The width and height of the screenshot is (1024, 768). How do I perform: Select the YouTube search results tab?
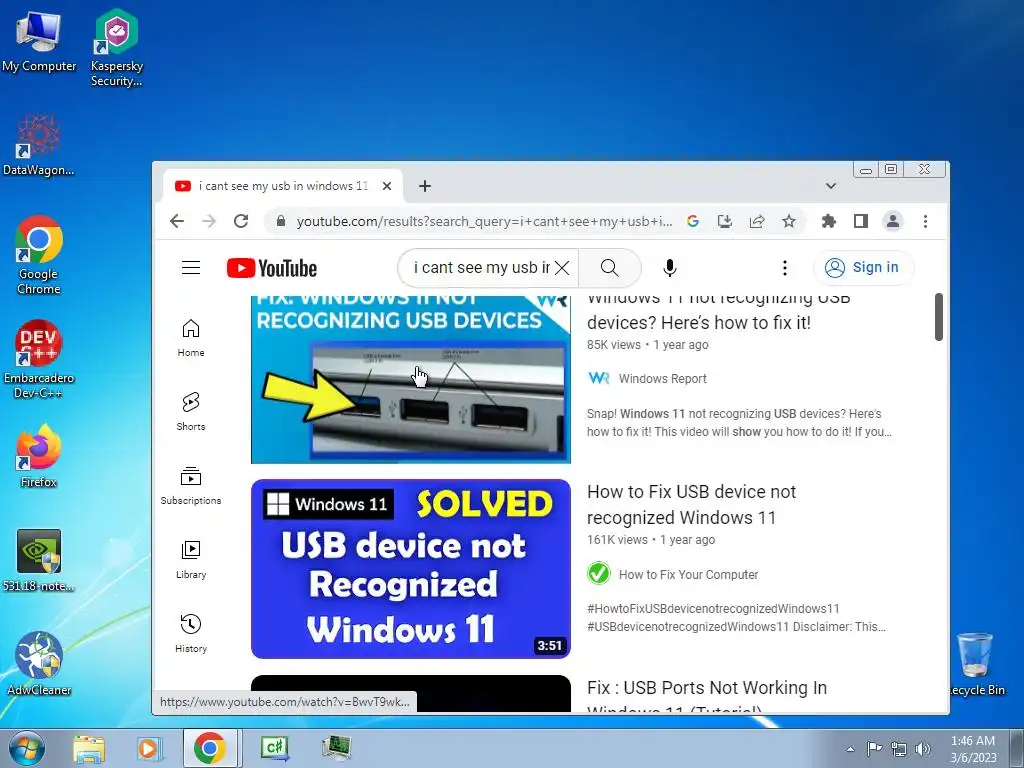click(282, 186)
